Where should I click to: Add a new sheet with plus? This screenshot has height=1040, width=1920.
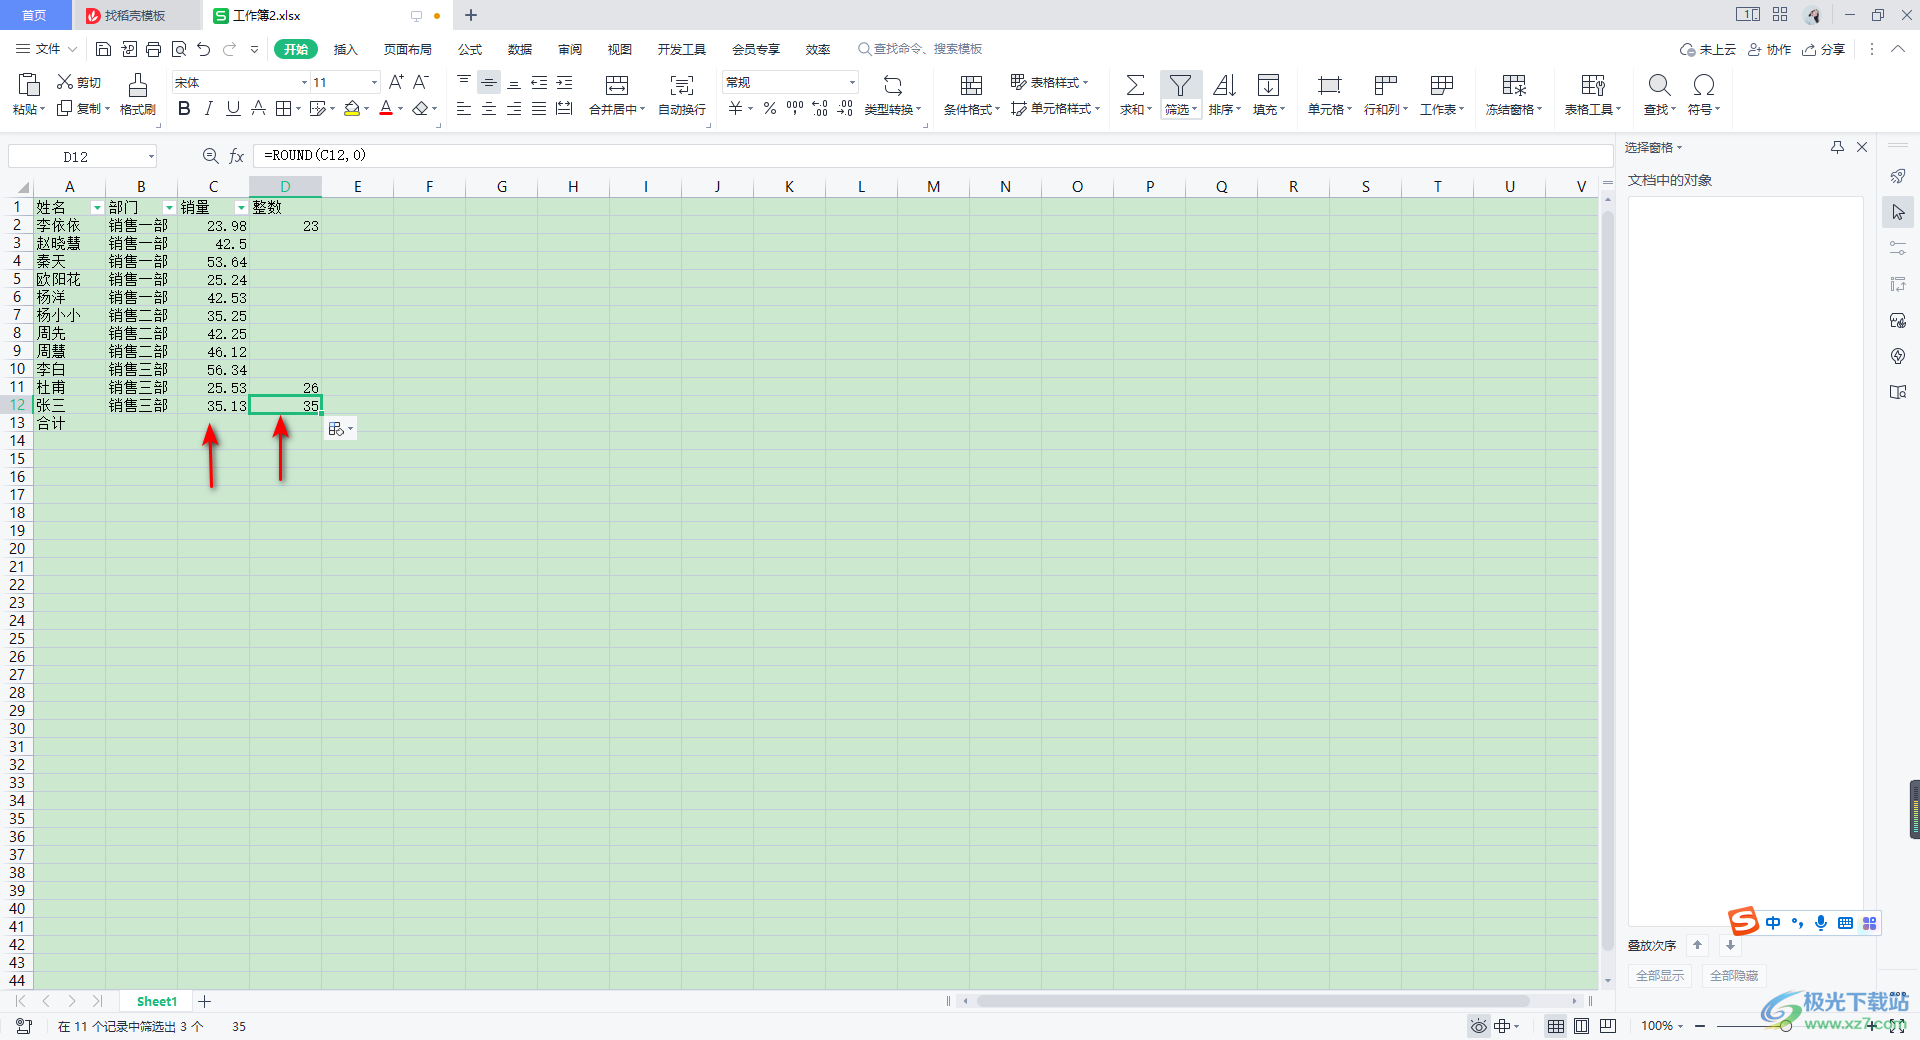pos(204,1001)
